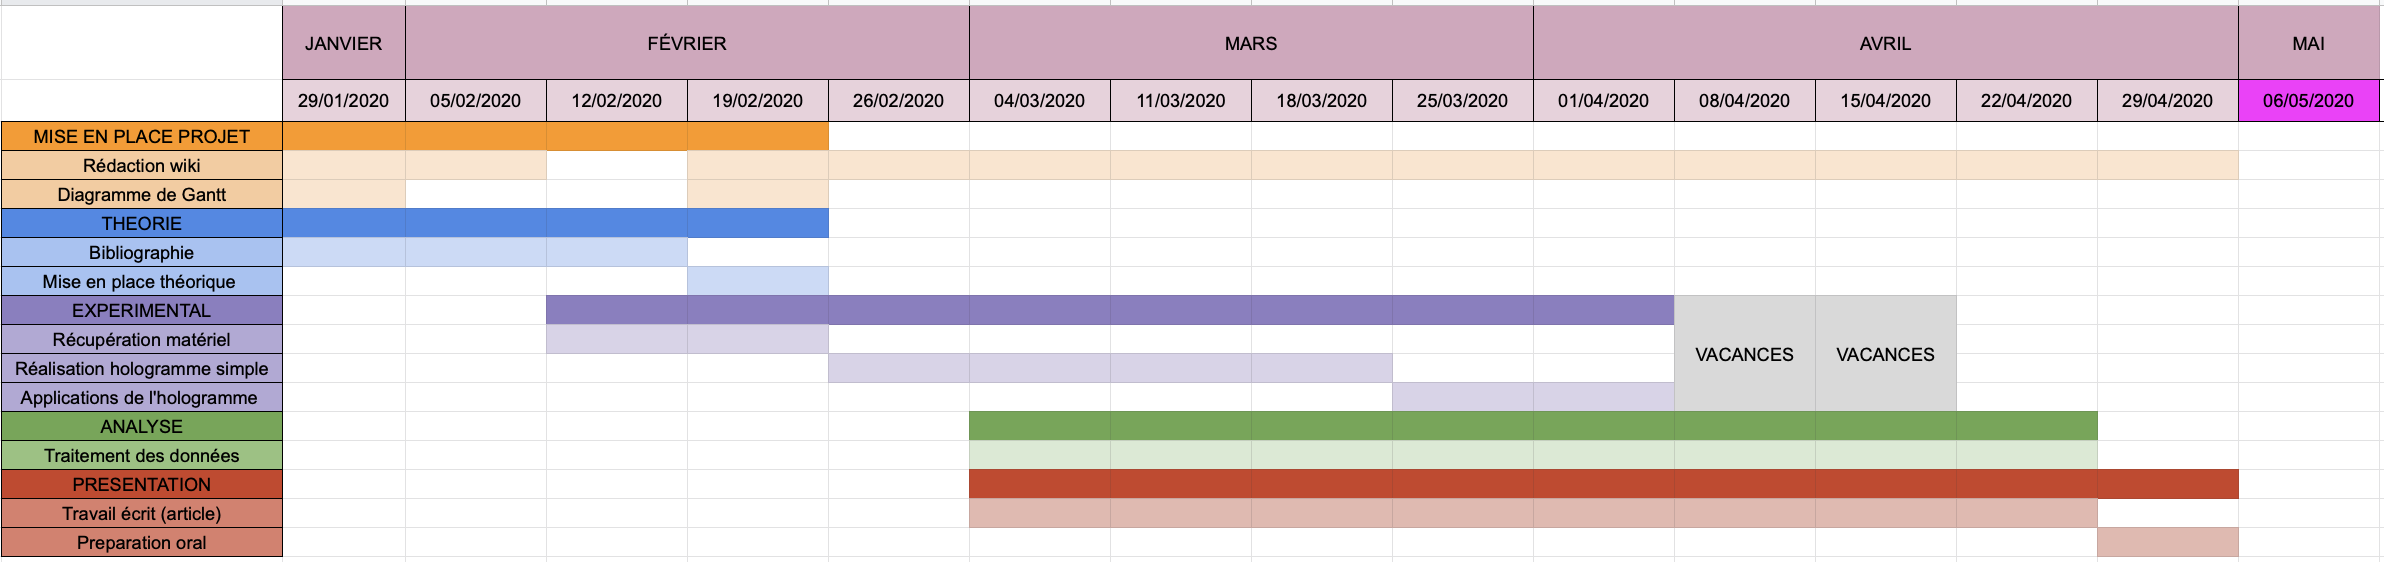Select the Preparation oral task label
The height and width of the screenshot is (562, 2384).
[141, 542]
